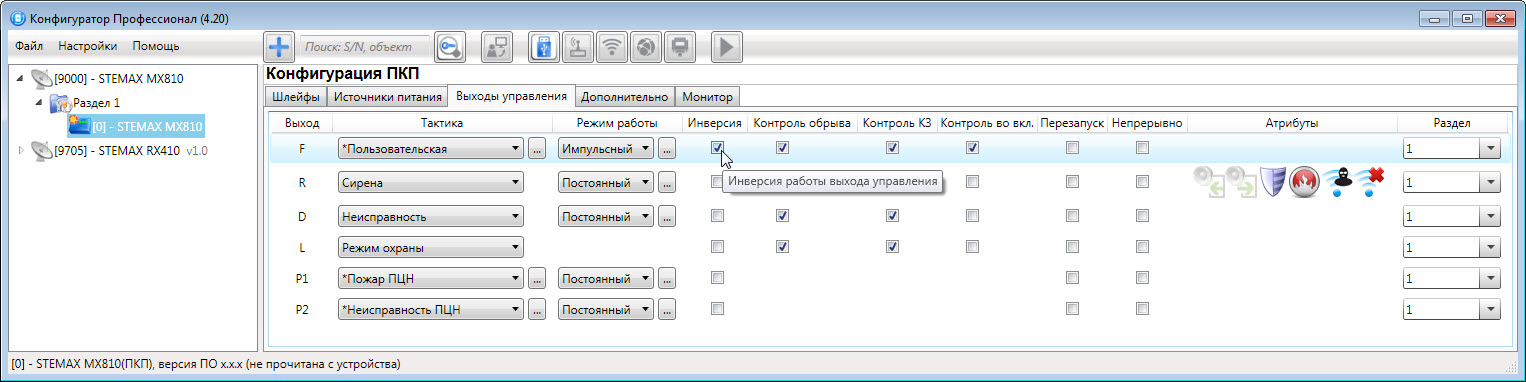
Task: Enable Инверсия checkbox for output P1
Action: [x=717, y=277]
